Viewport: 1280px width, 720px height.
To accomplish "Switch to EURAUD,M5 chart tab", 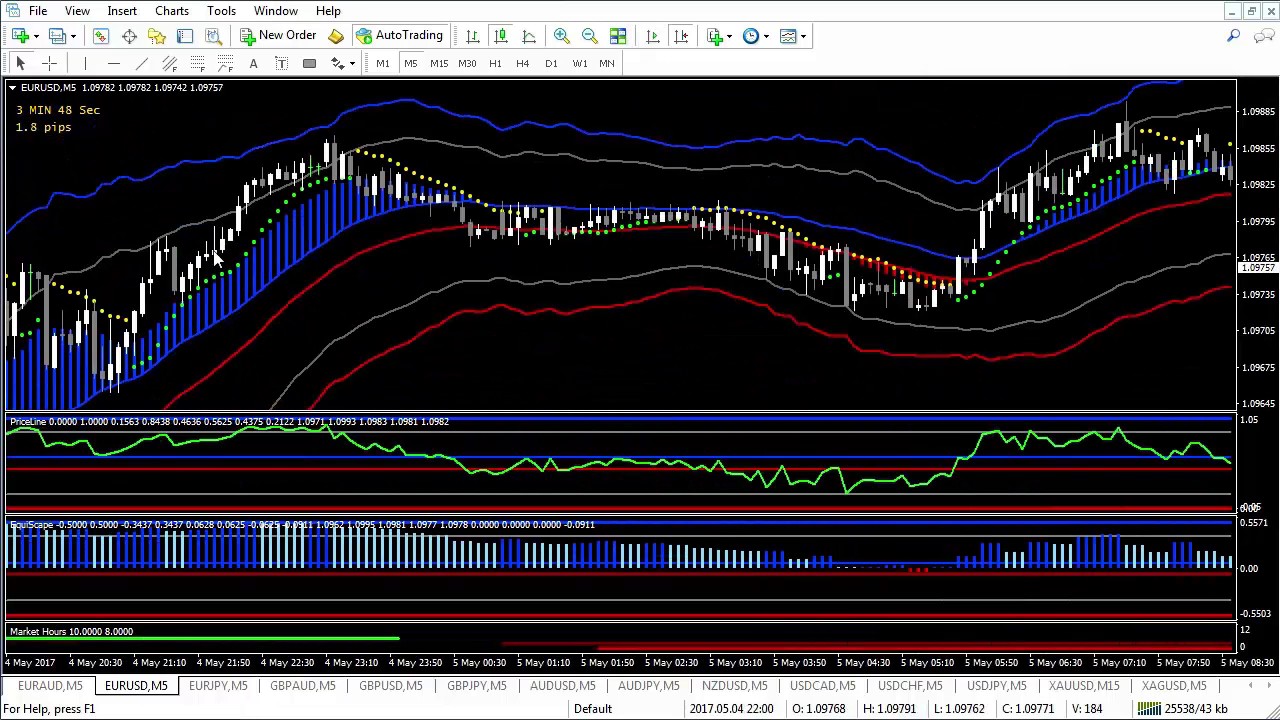I will click(x=50, y=686).
